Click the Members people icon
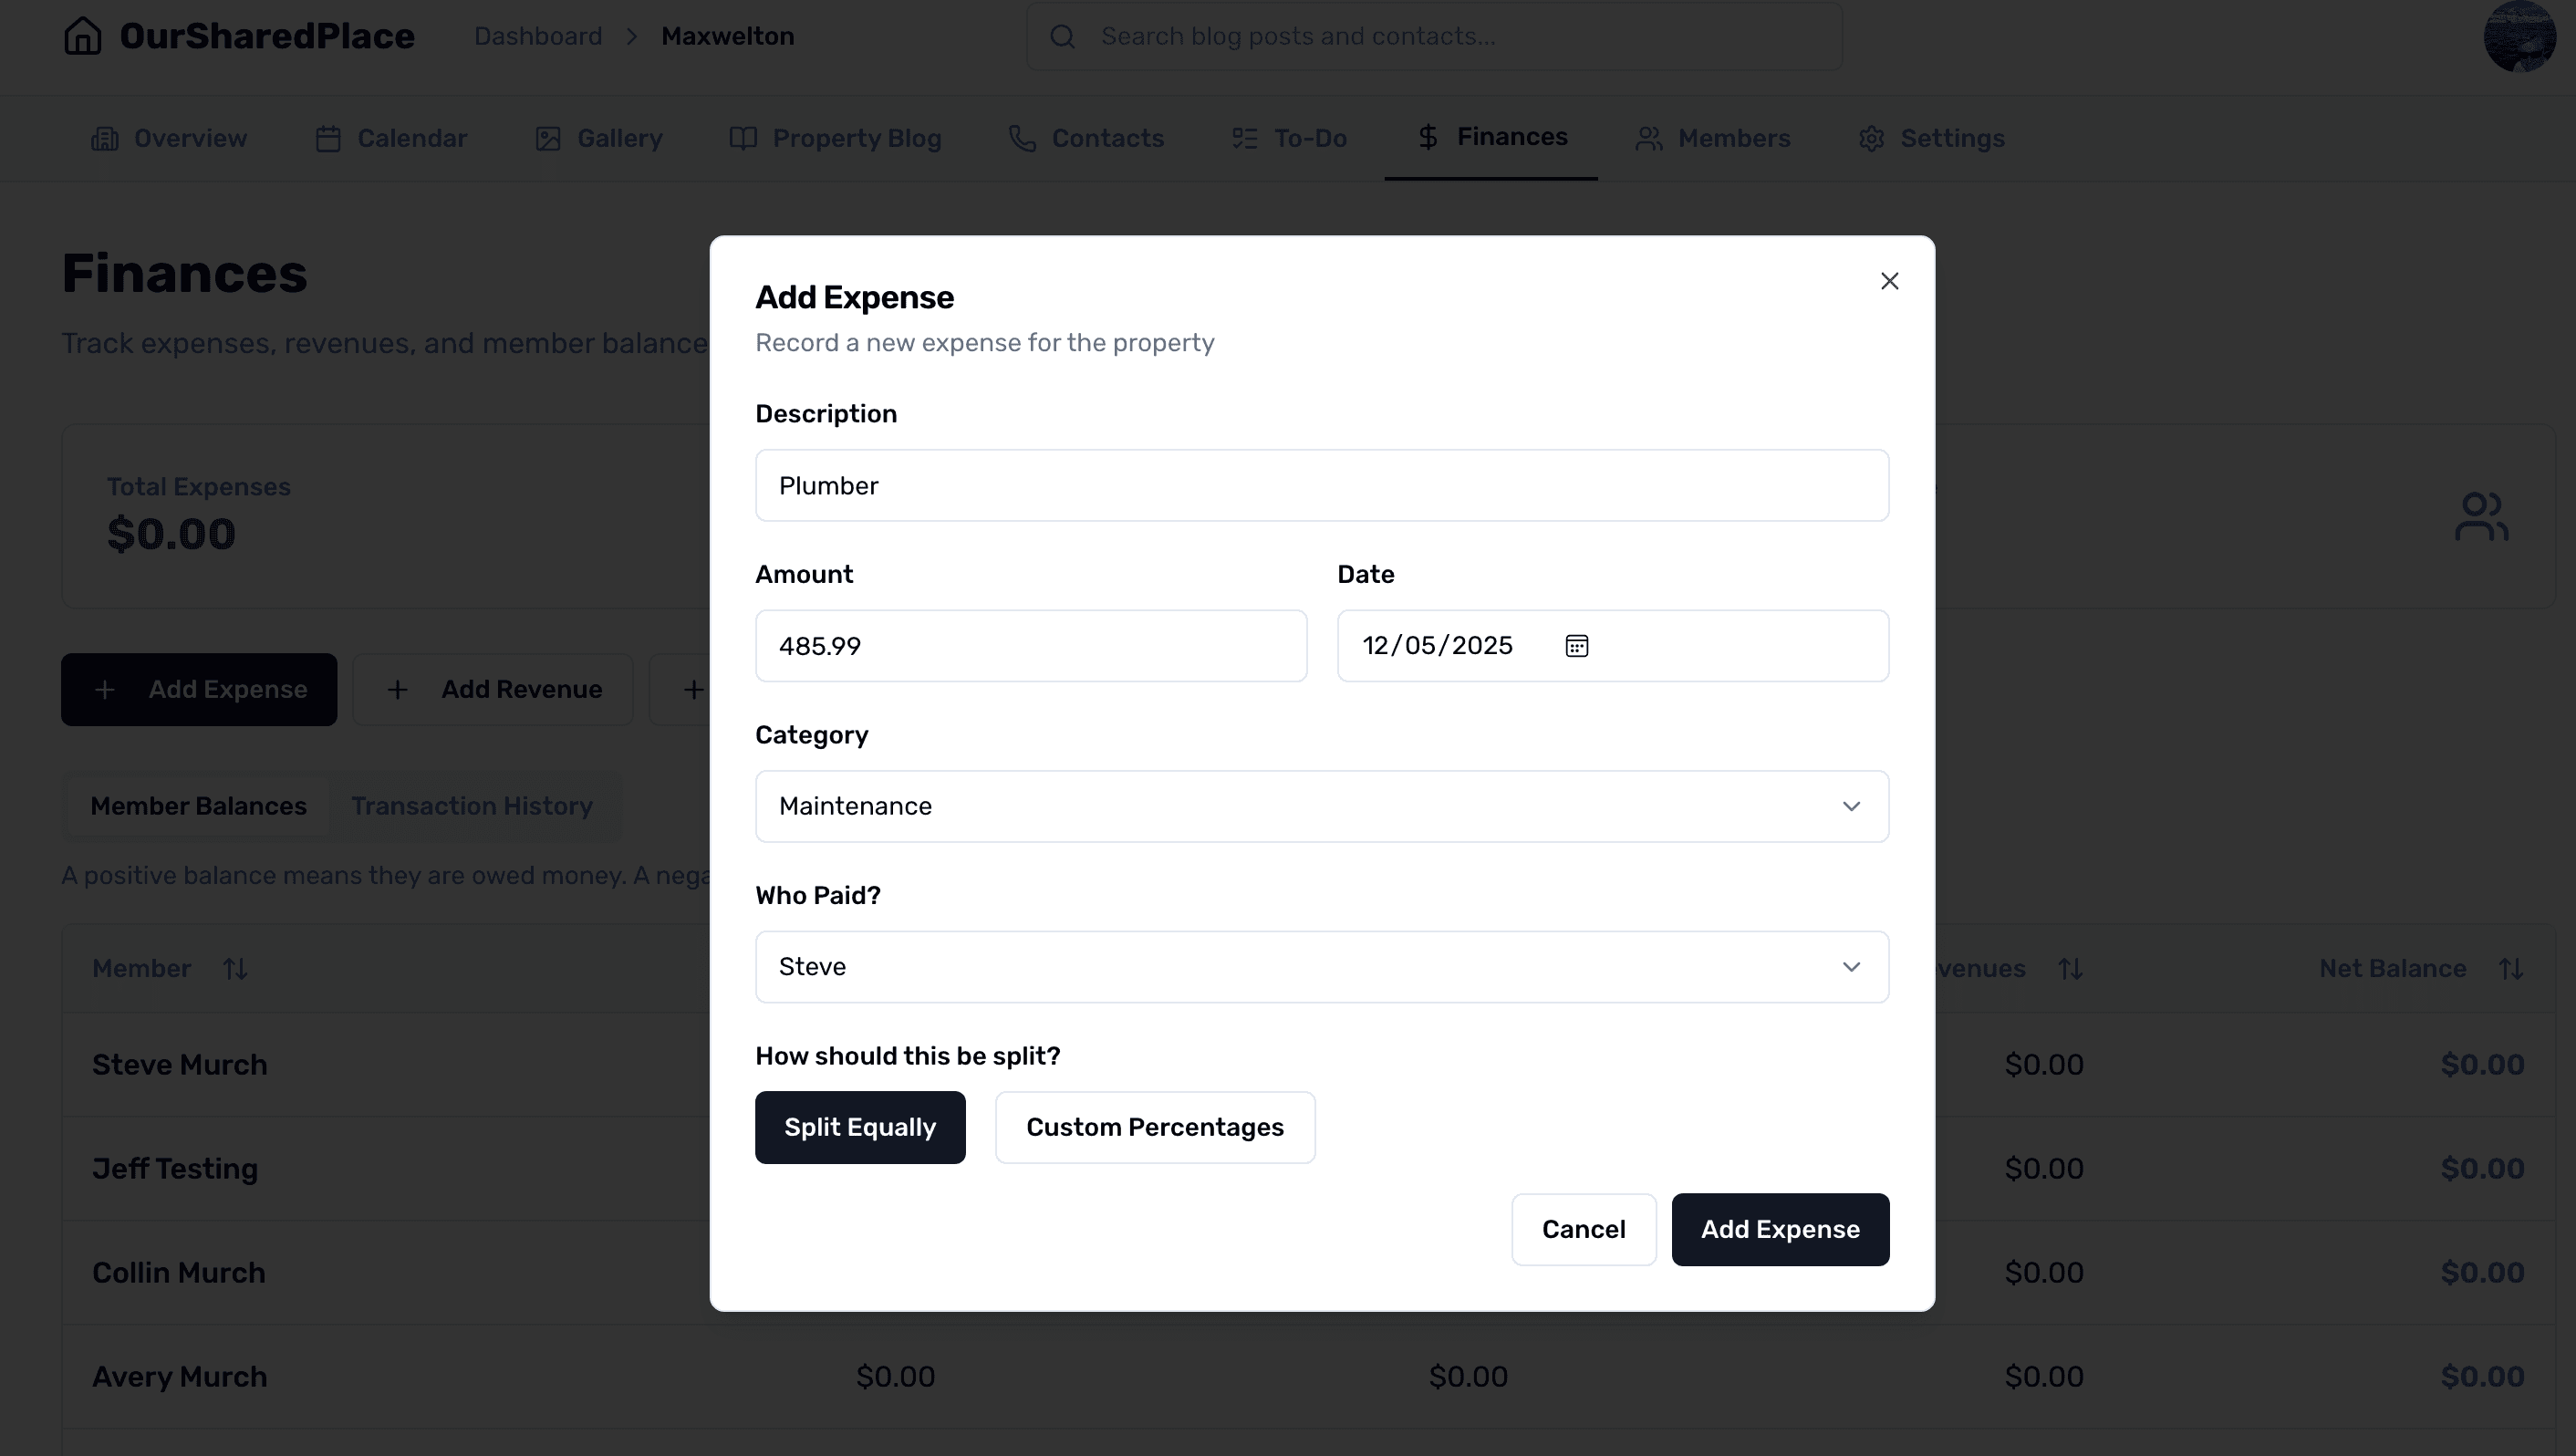 (x=1648, y=138)
